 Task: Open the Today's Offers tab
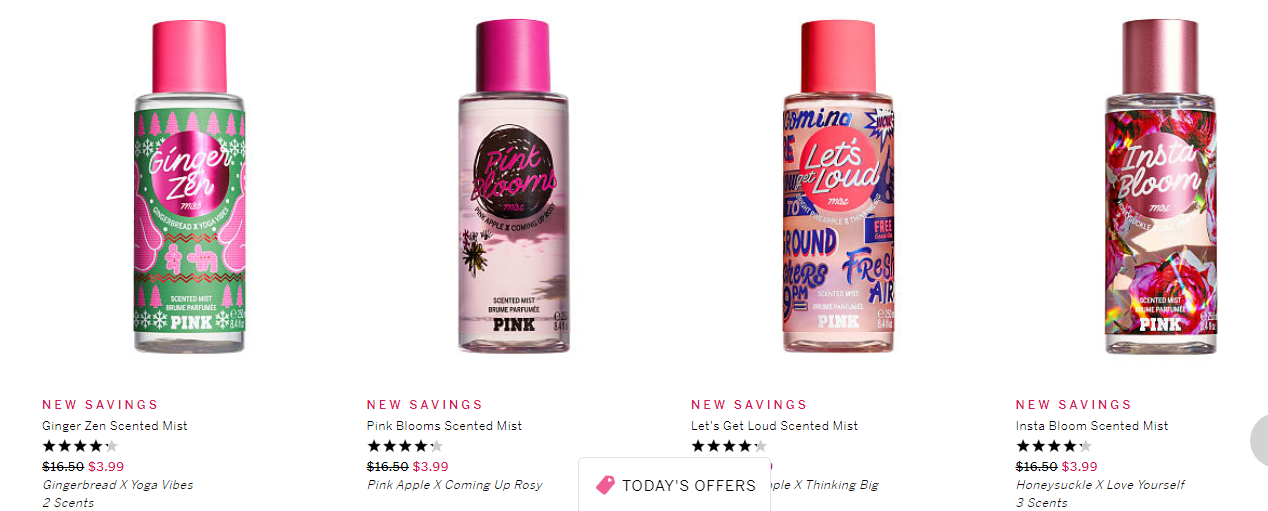click(x=675, y=485)
